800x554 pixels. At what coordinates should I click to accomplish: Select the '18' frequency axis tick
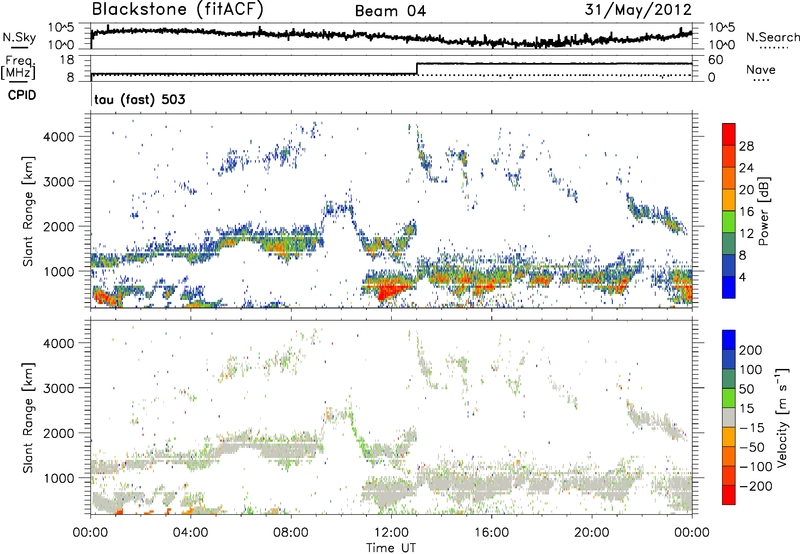(67, 60)
